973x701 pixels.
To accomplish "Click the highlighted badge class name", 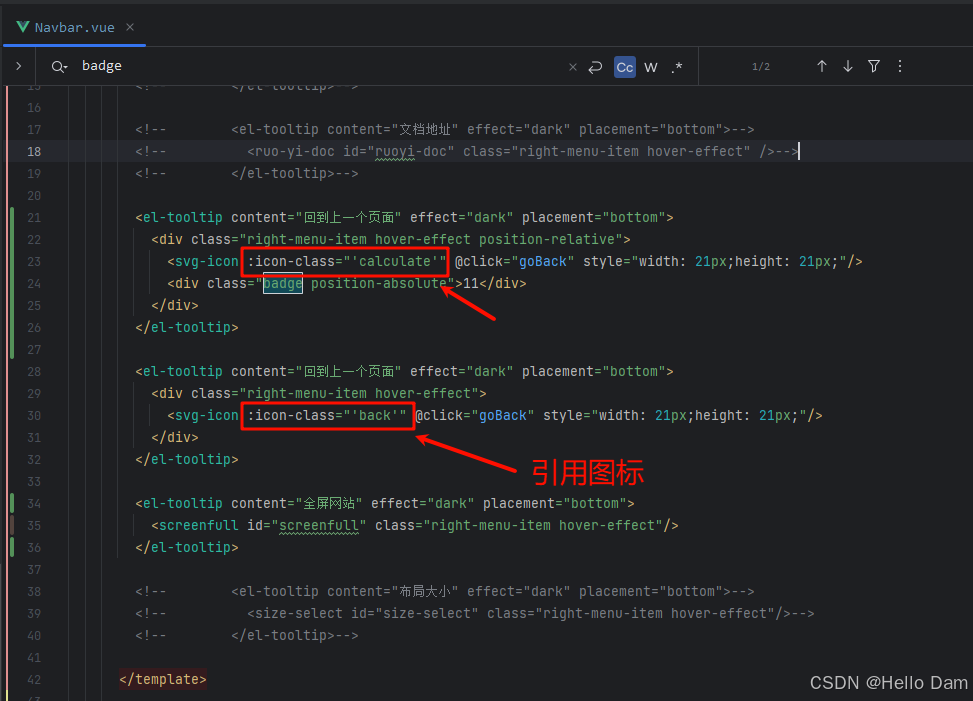I will (x=283, y=284).
